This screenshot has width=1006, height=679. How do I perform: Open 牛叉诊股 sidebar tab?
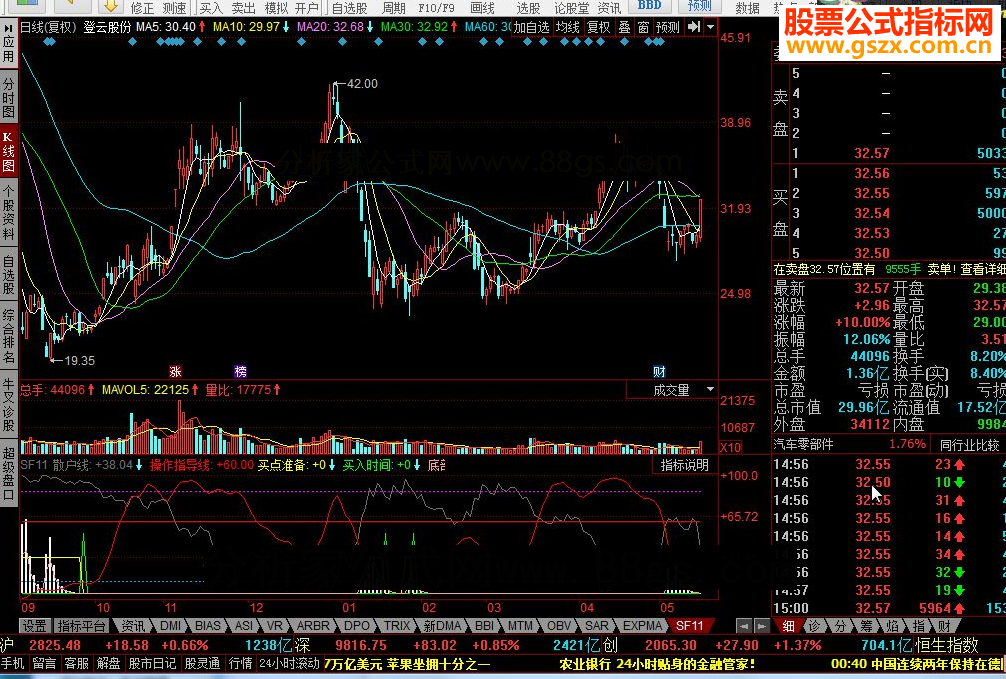point(8,405)
